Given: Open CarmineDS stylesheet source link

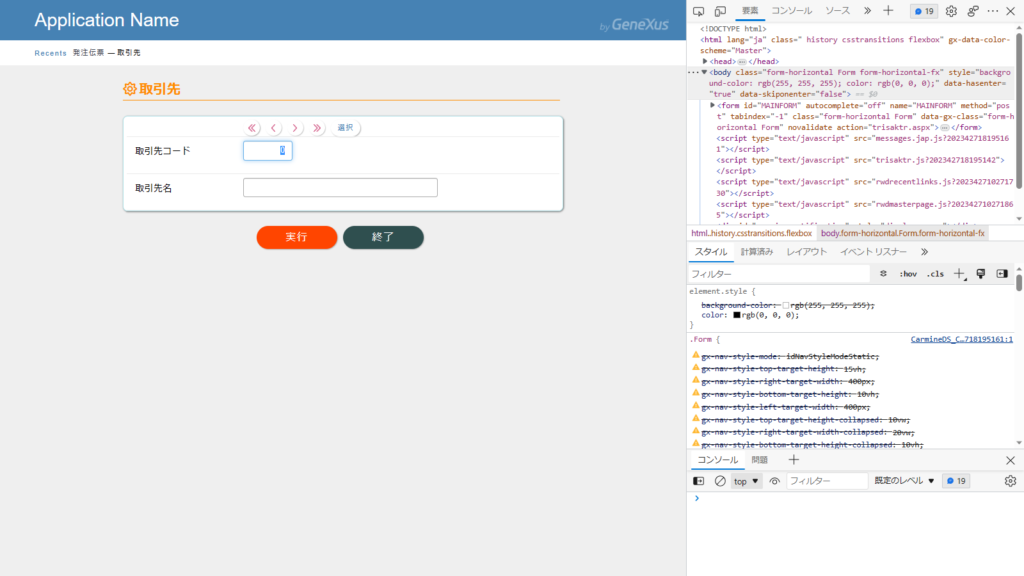Looking at the screenshot, I should [x=961, y=340].
